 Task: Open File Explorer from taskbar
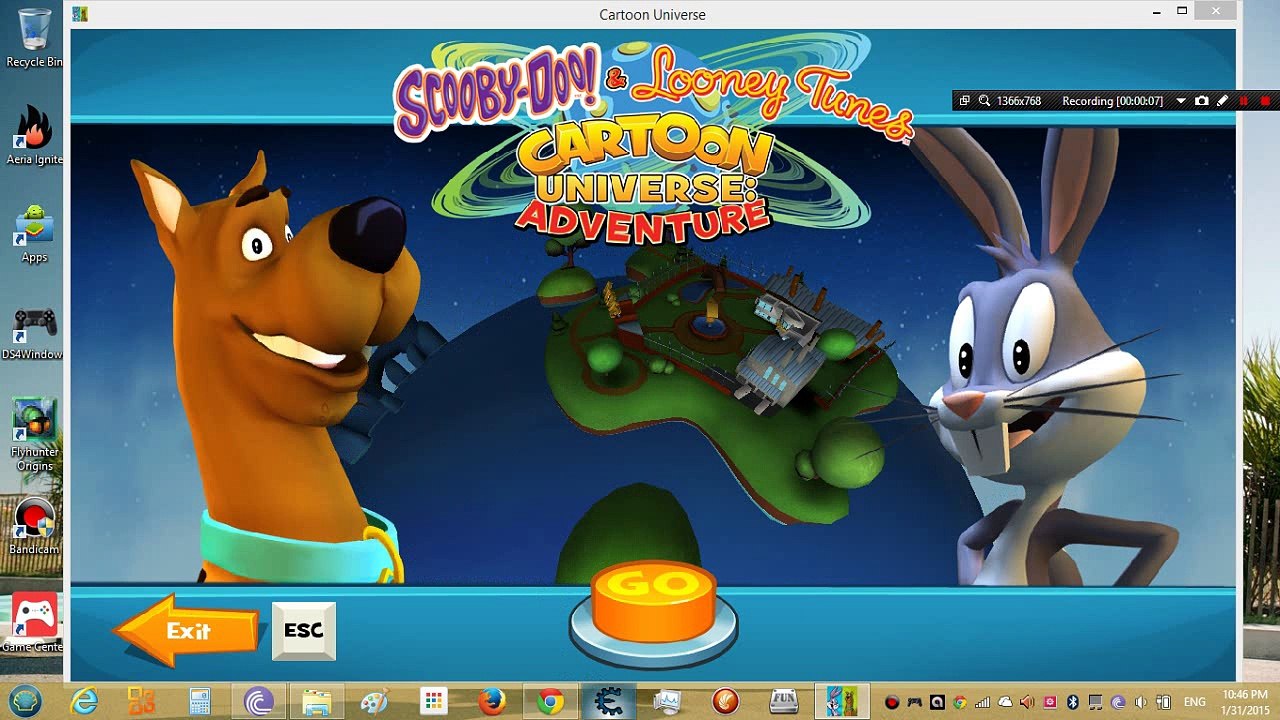[316, 701]
